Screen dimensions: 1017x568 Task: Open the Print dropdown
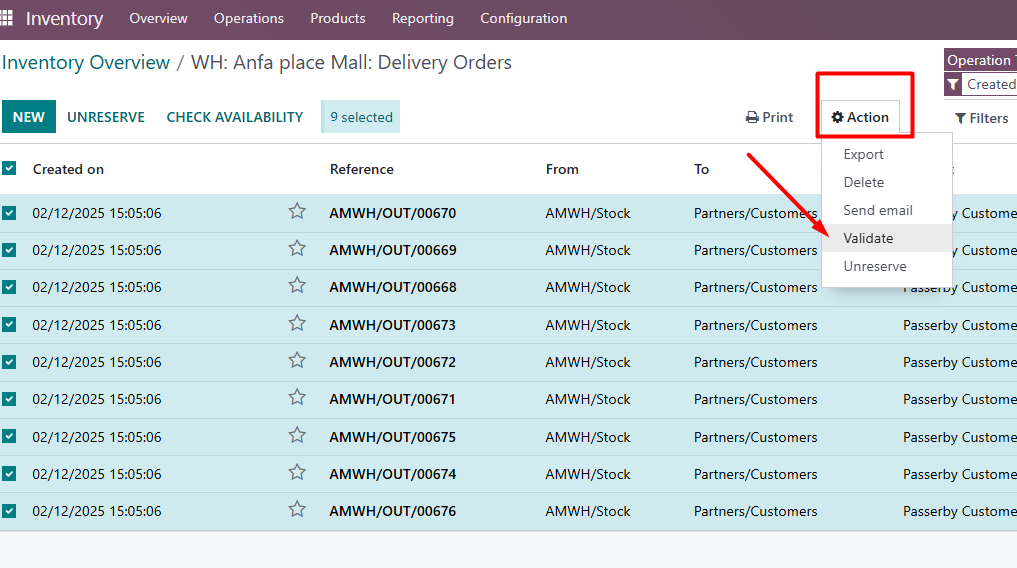point(769,117)
